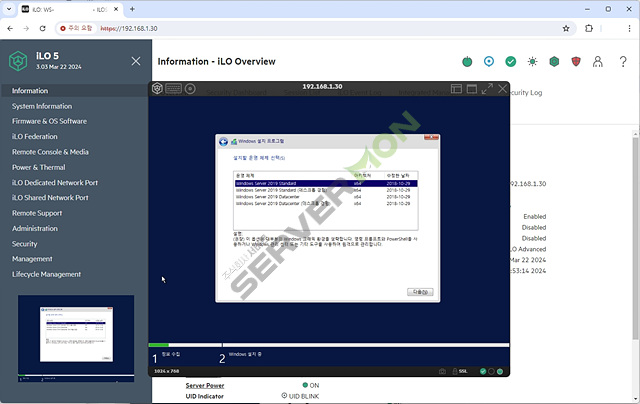Expand remote console to full screen

pos(487,89)
